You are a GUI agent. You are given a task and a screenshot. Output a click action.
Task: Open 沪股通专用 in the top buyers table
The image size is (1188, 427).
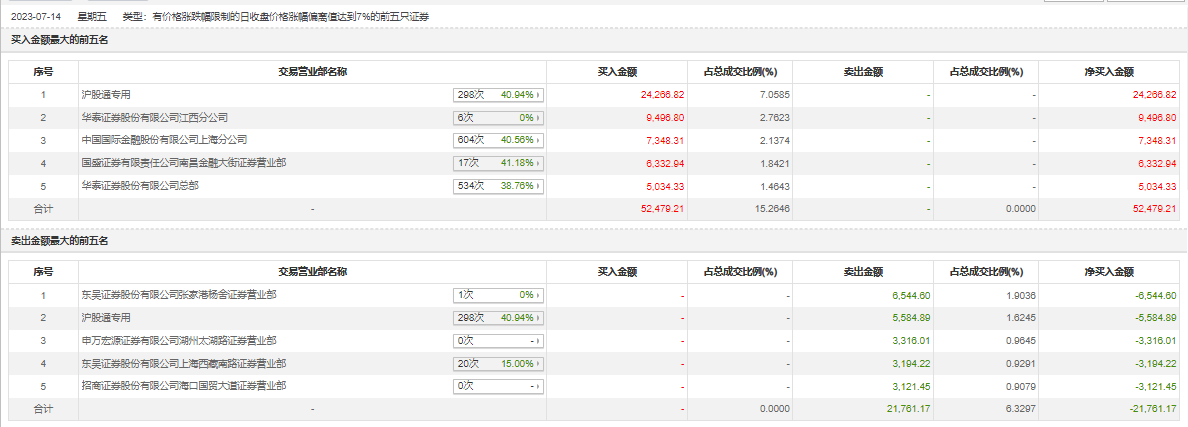pyautogui.click(x=106, y=95)
